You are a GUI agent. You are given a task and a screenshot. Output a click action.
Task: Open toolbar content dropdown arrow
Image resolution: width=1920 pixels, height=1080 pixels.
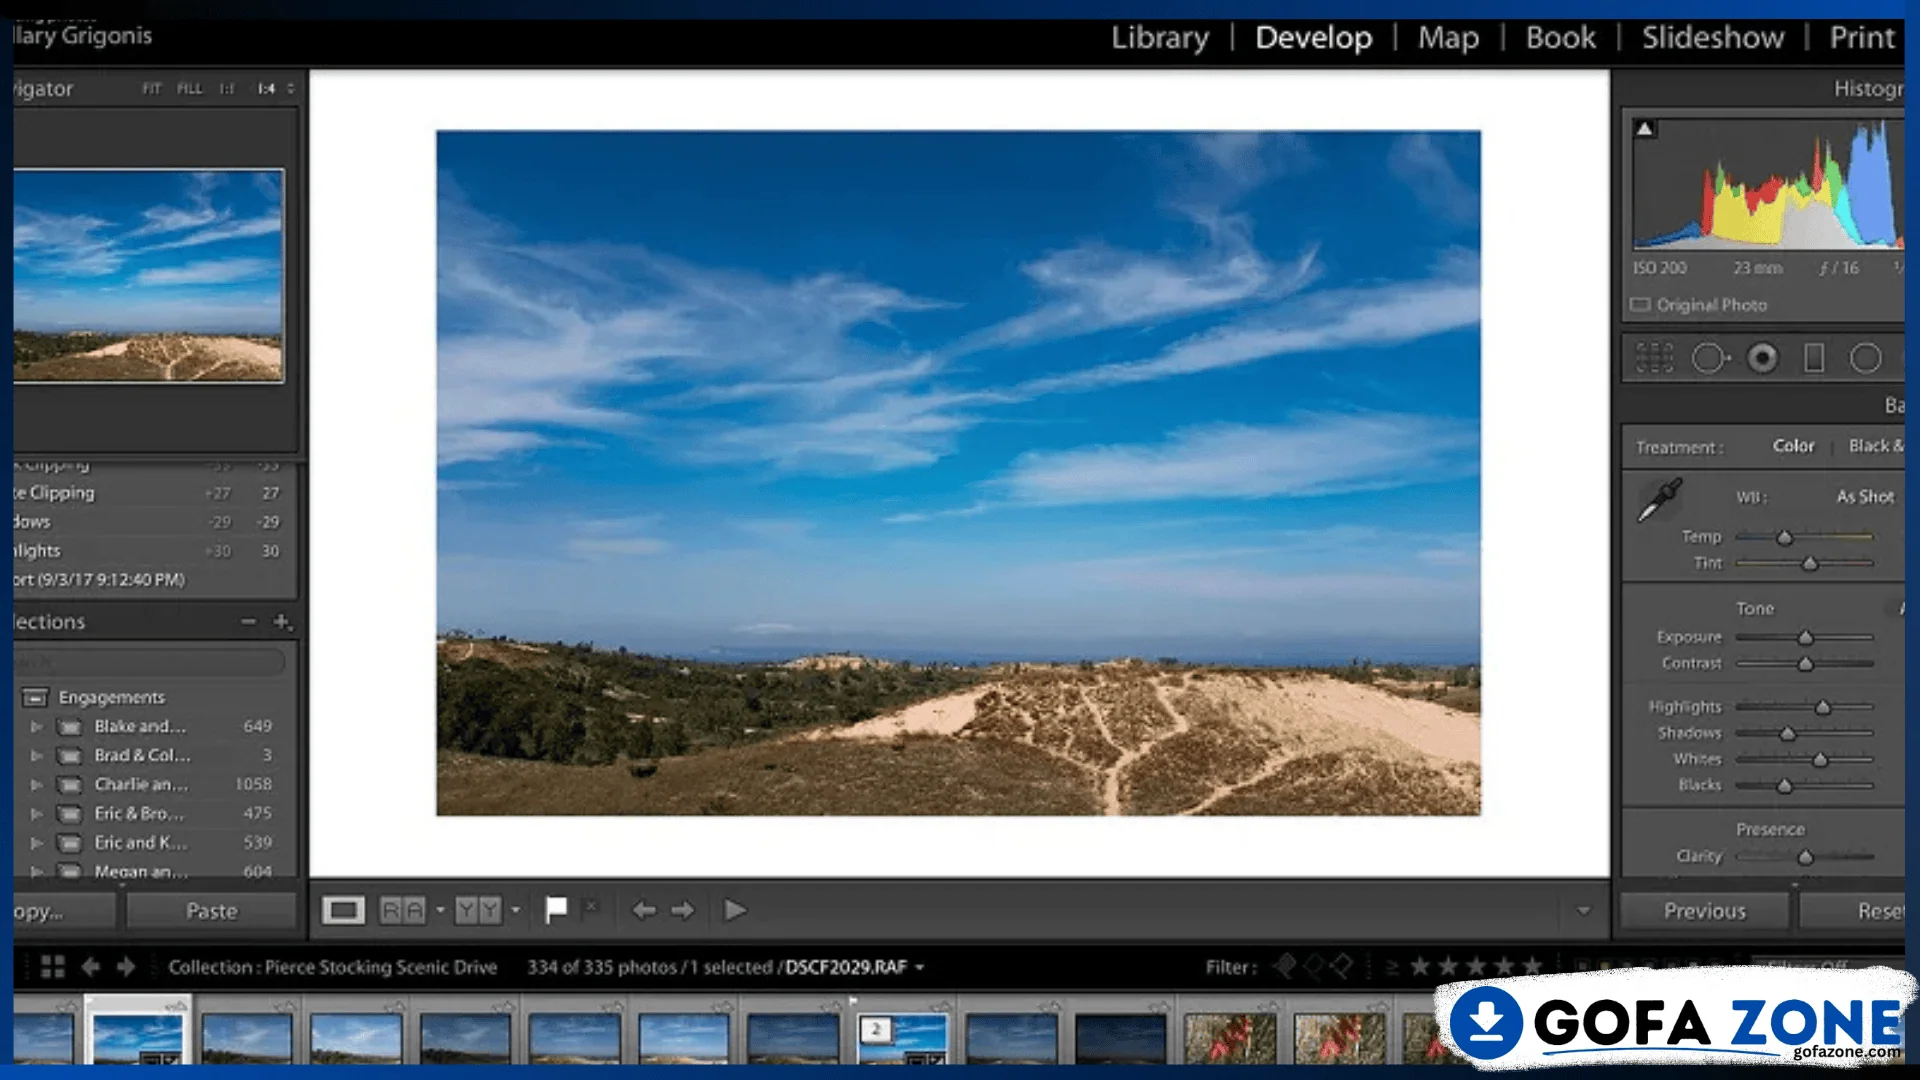tap(1584, 910)
